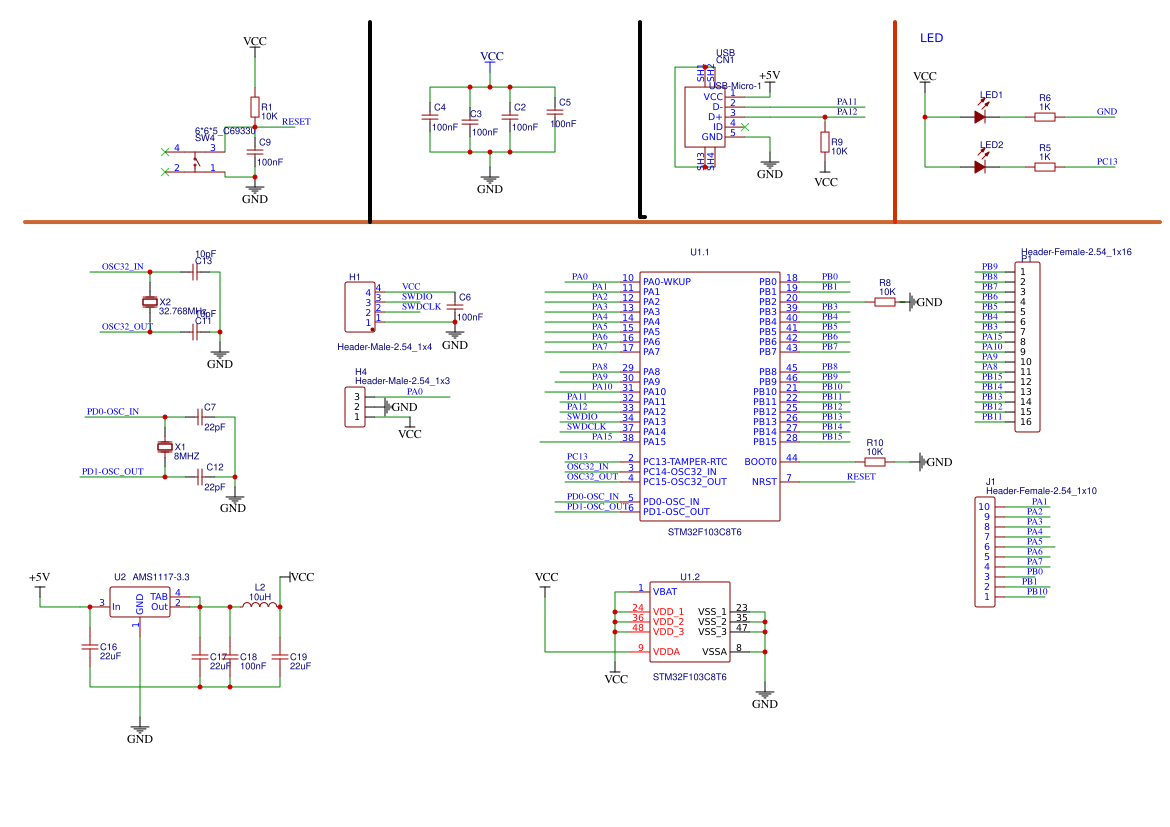Select decoupling capacitor C4
Image resolution: width=1170 pixels, height=827 pixels.
tap(430, 117)
